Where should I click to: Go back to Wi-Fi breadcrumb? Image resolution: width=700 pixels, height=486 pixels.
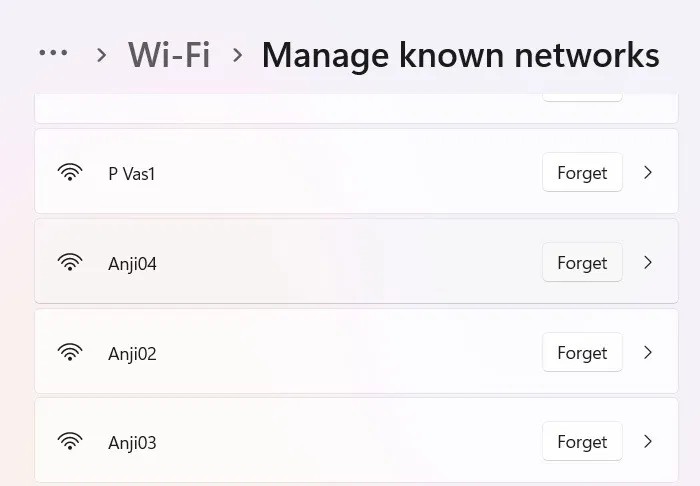click(x=169, y=54)
